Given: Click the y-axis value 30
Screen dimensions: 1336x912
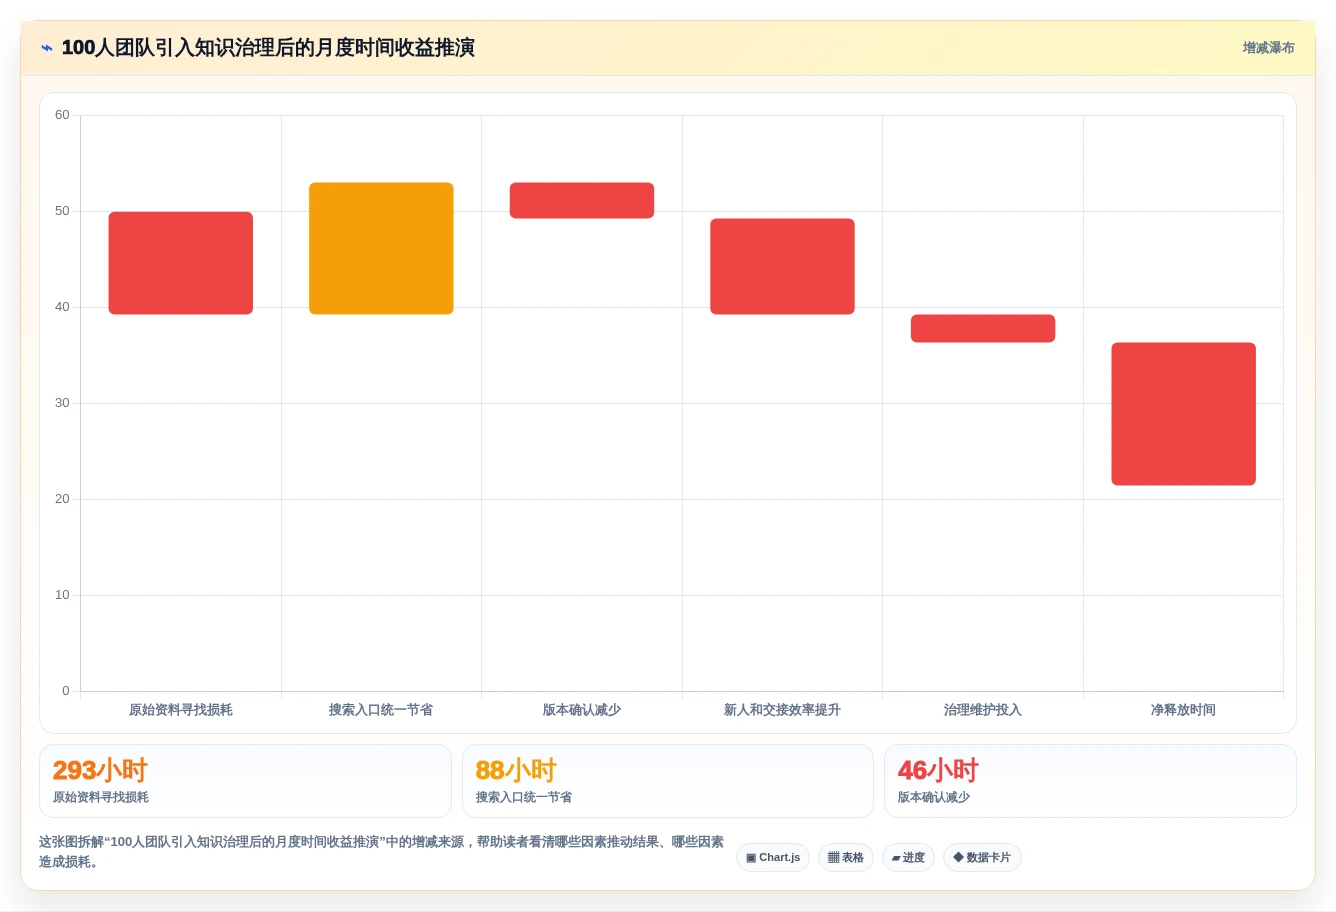Looking at the screenshot, I should coord(62,403).
